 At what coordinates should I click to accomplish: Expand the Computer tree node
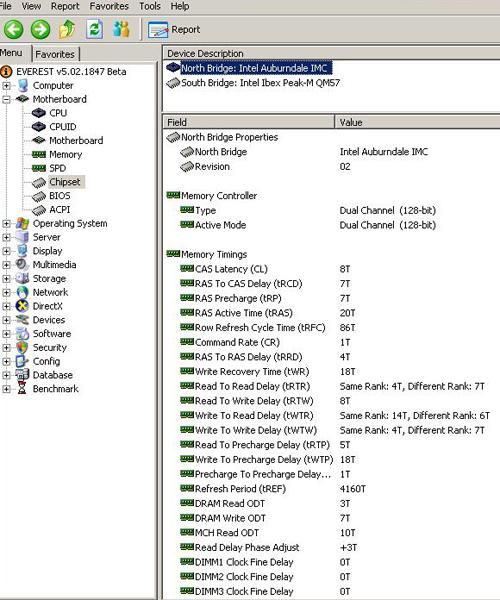tap(7, 86)
